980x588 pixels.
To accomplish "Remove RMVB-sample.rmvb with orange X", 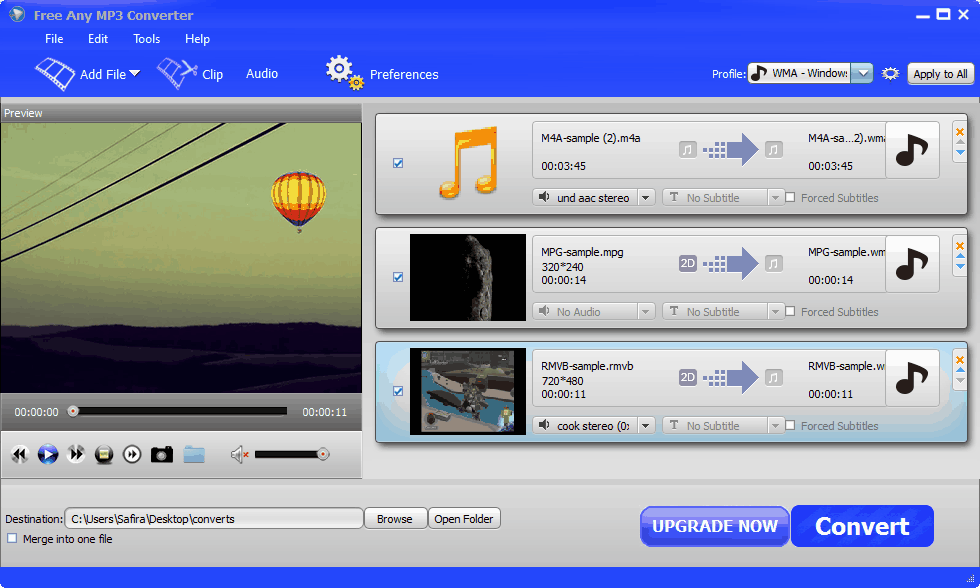I will click(959, 360).
